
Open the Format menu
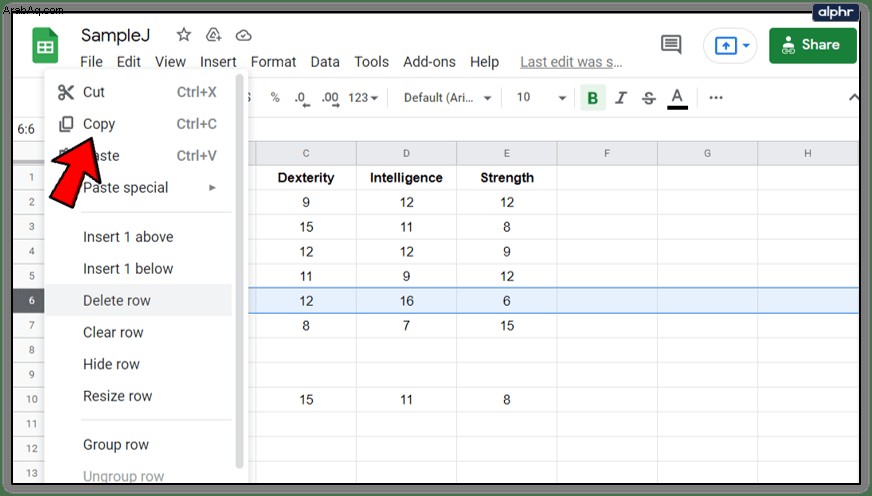point(273,62)
